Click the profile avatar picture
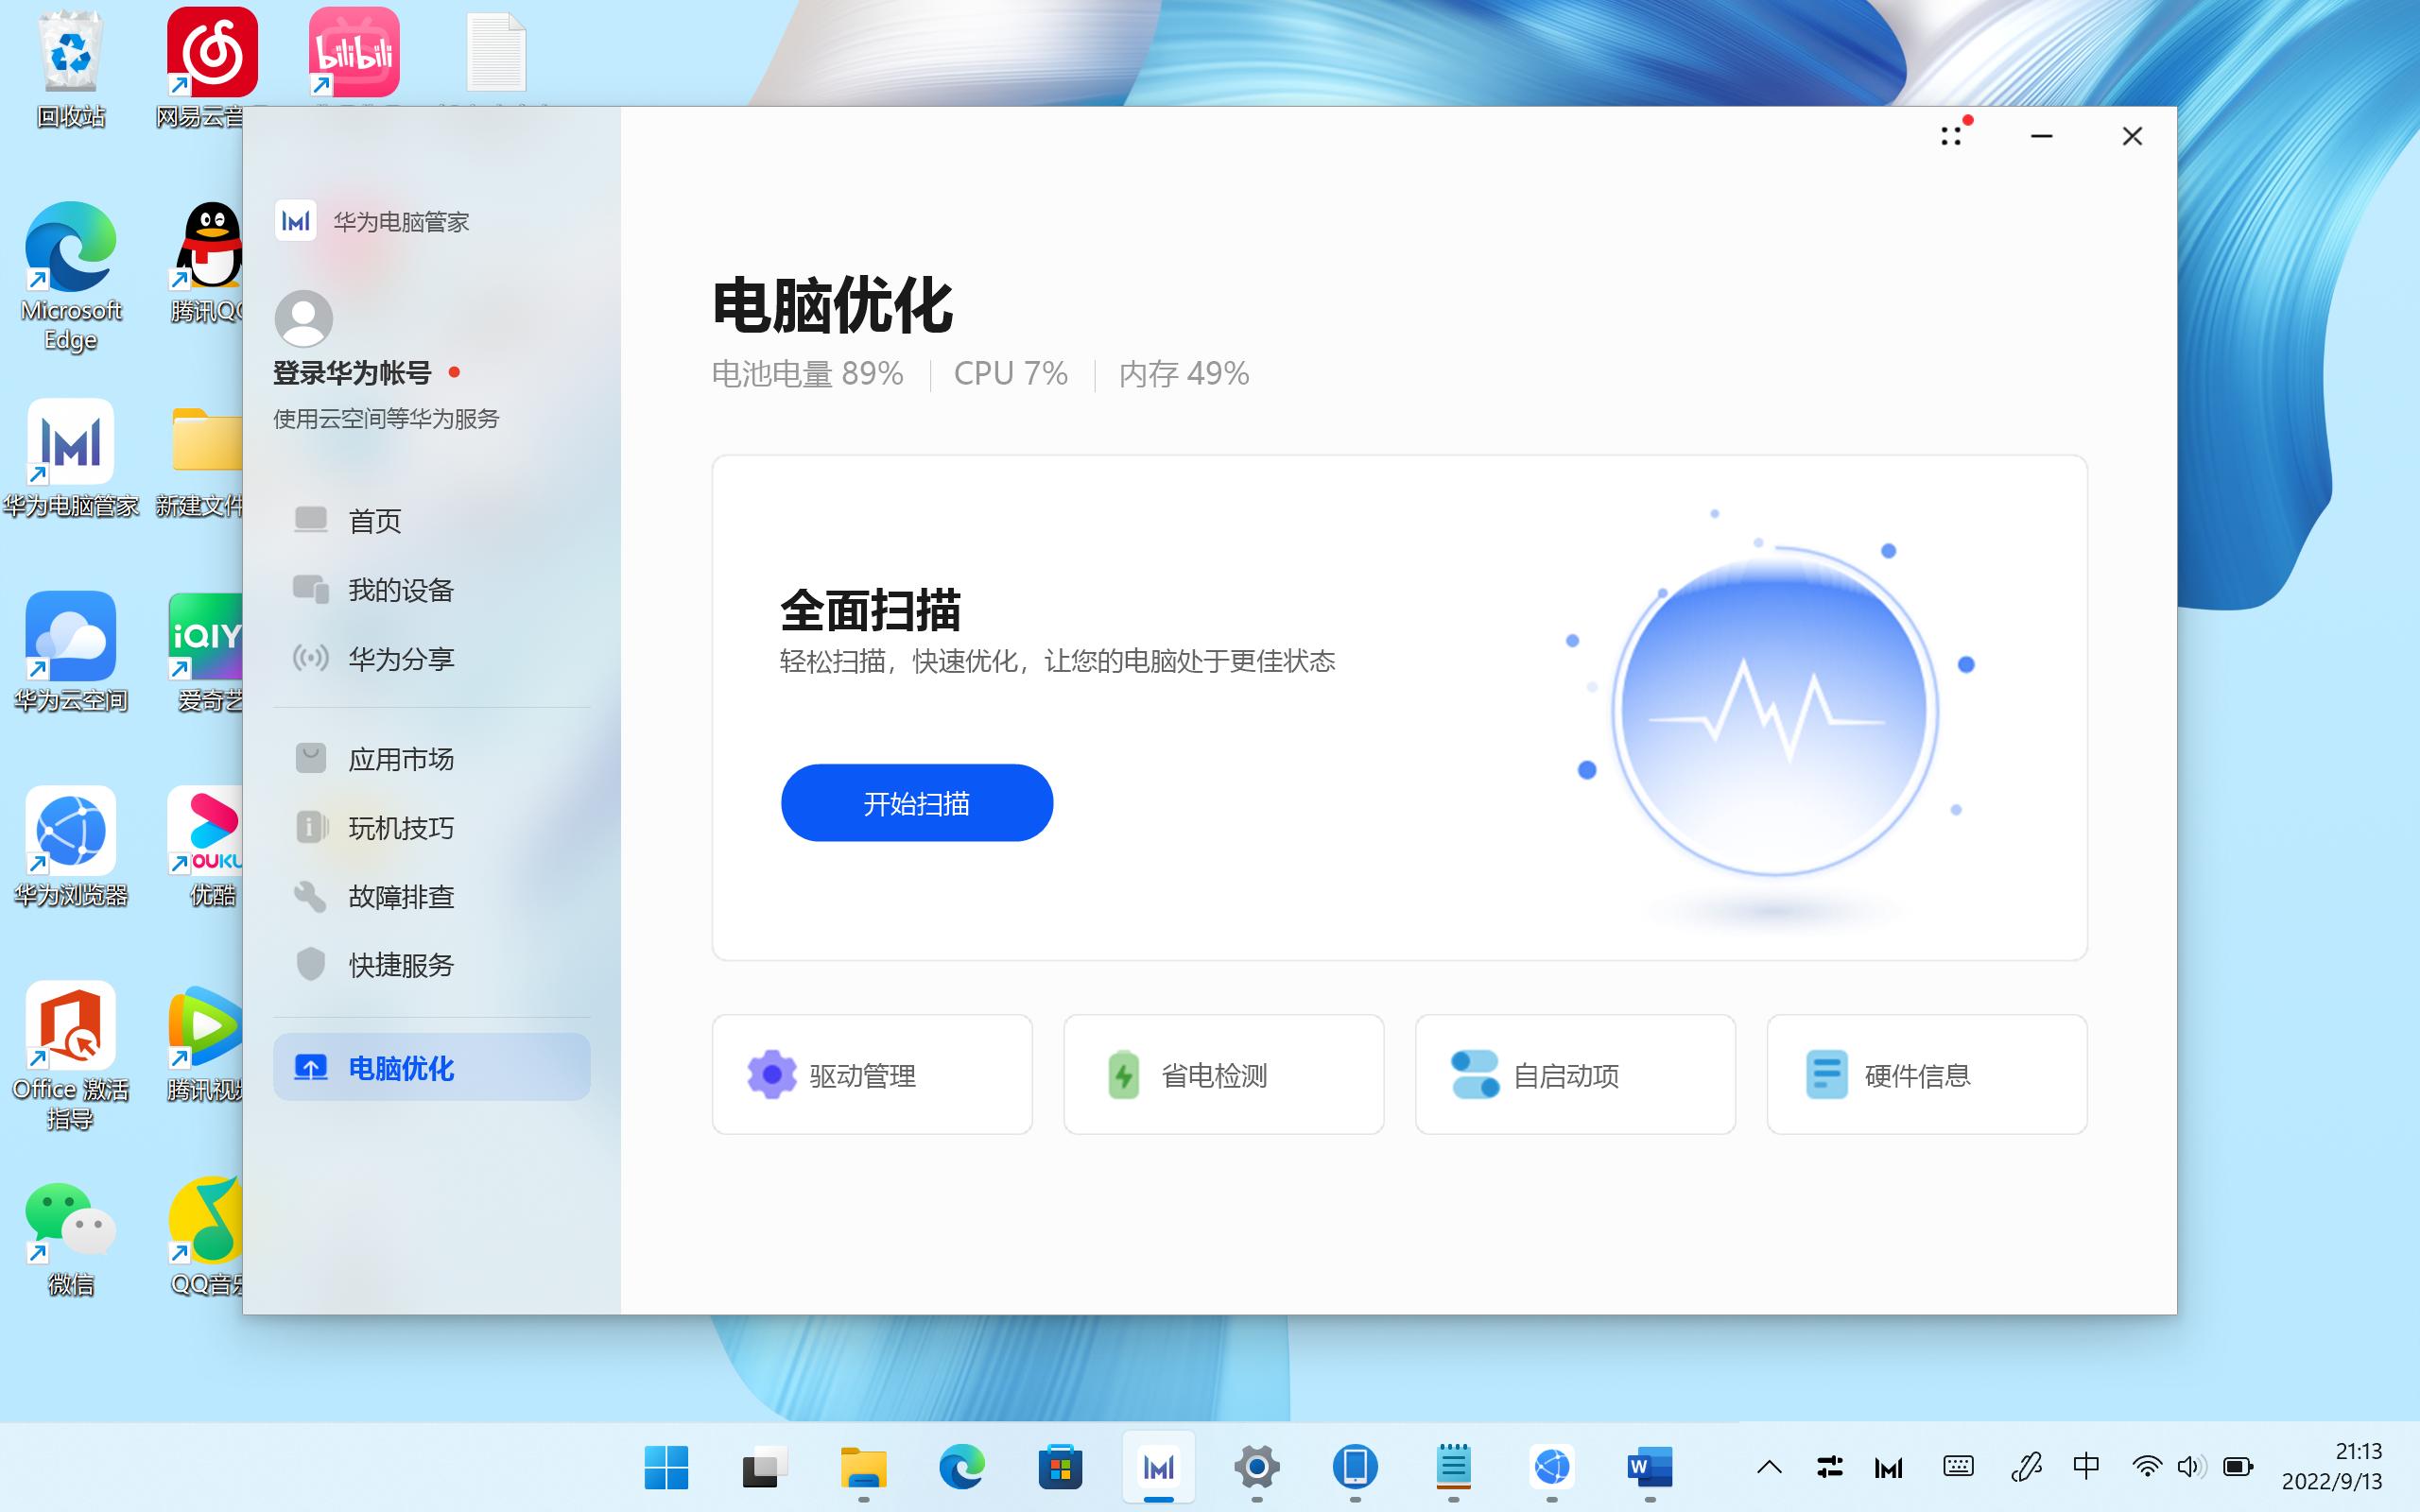 [302, 318]
